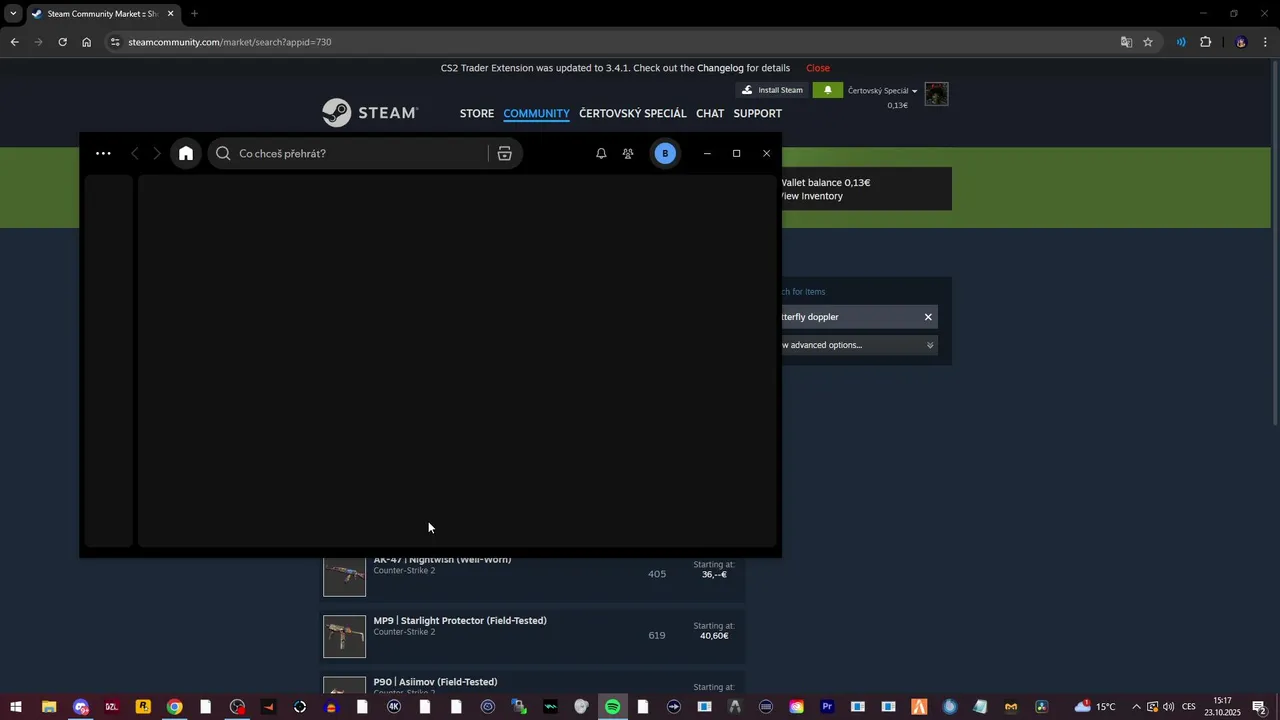Viewport: 1280px width, 720px height.
Task: Open the Chrome tab search dropdown
Action: tap(13, 14)
